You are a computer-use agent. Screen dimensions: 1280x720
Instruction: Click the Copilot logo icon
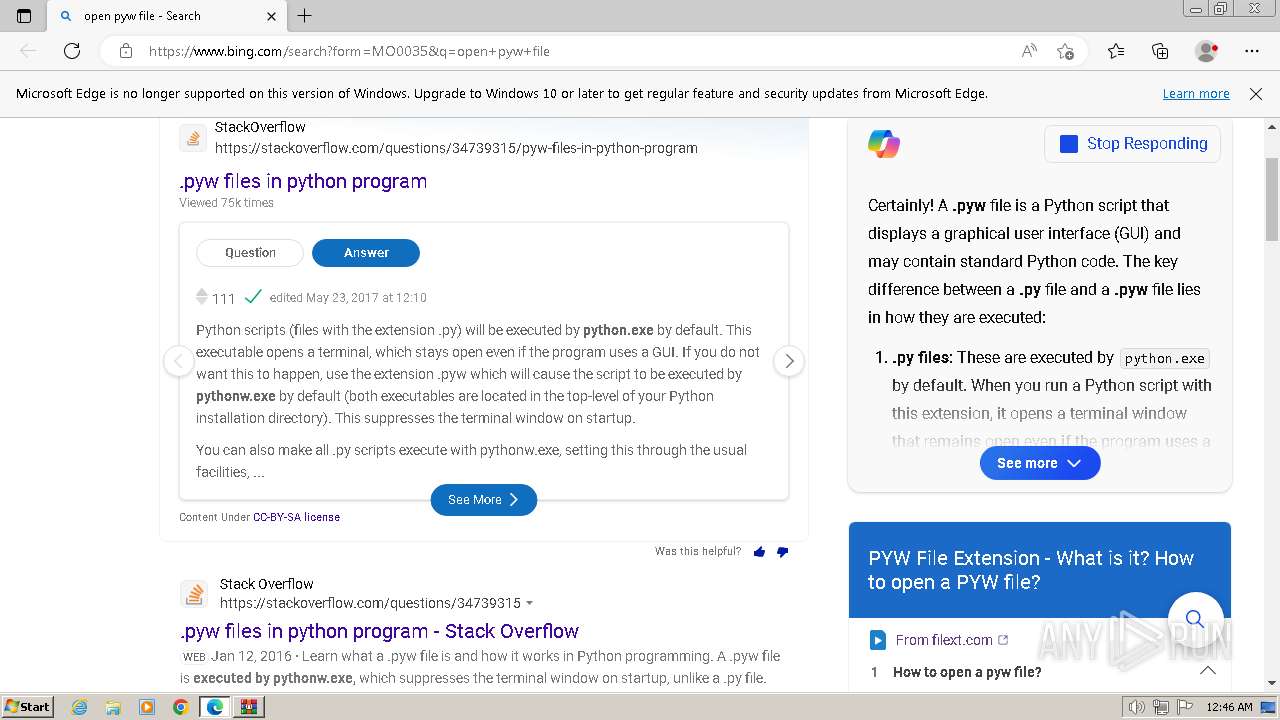884,144
